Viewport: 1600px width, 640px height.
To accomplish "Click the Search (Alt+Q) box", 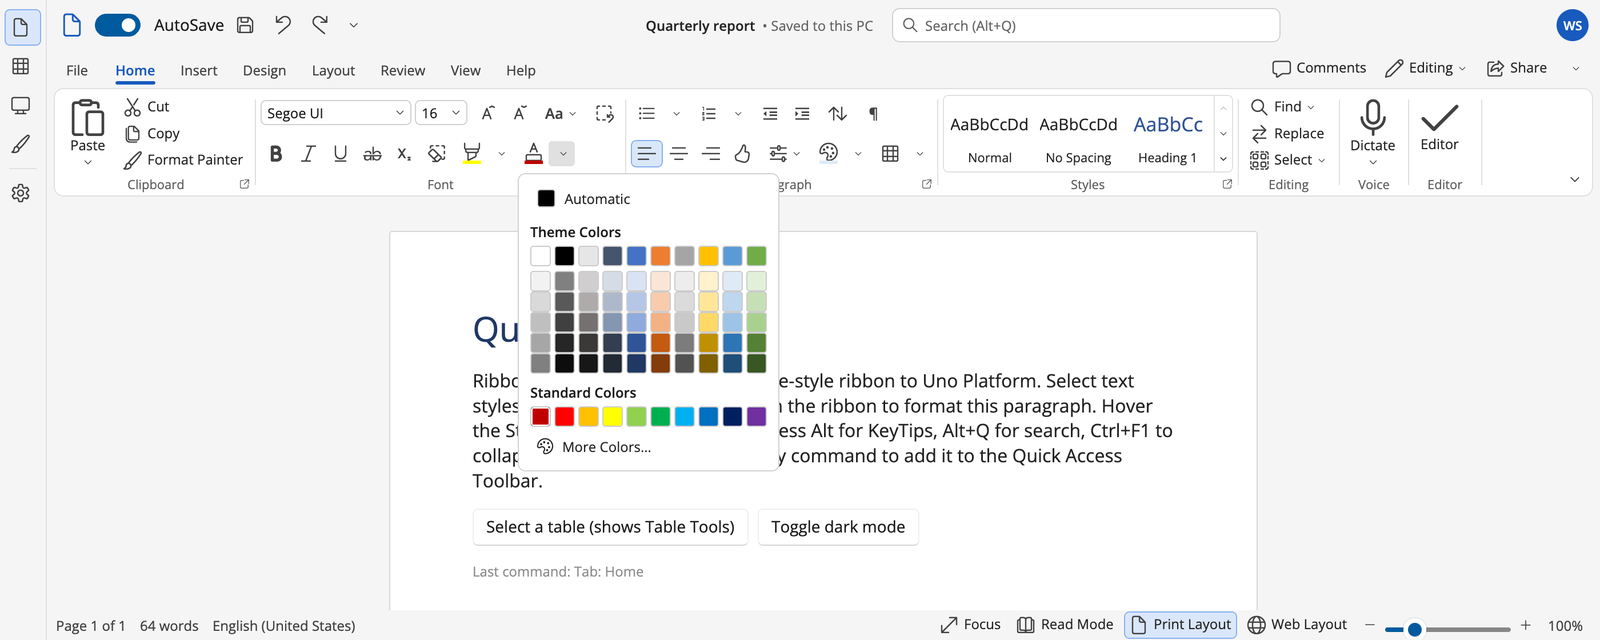I will pyautogui.click(x=1086, y=25).
